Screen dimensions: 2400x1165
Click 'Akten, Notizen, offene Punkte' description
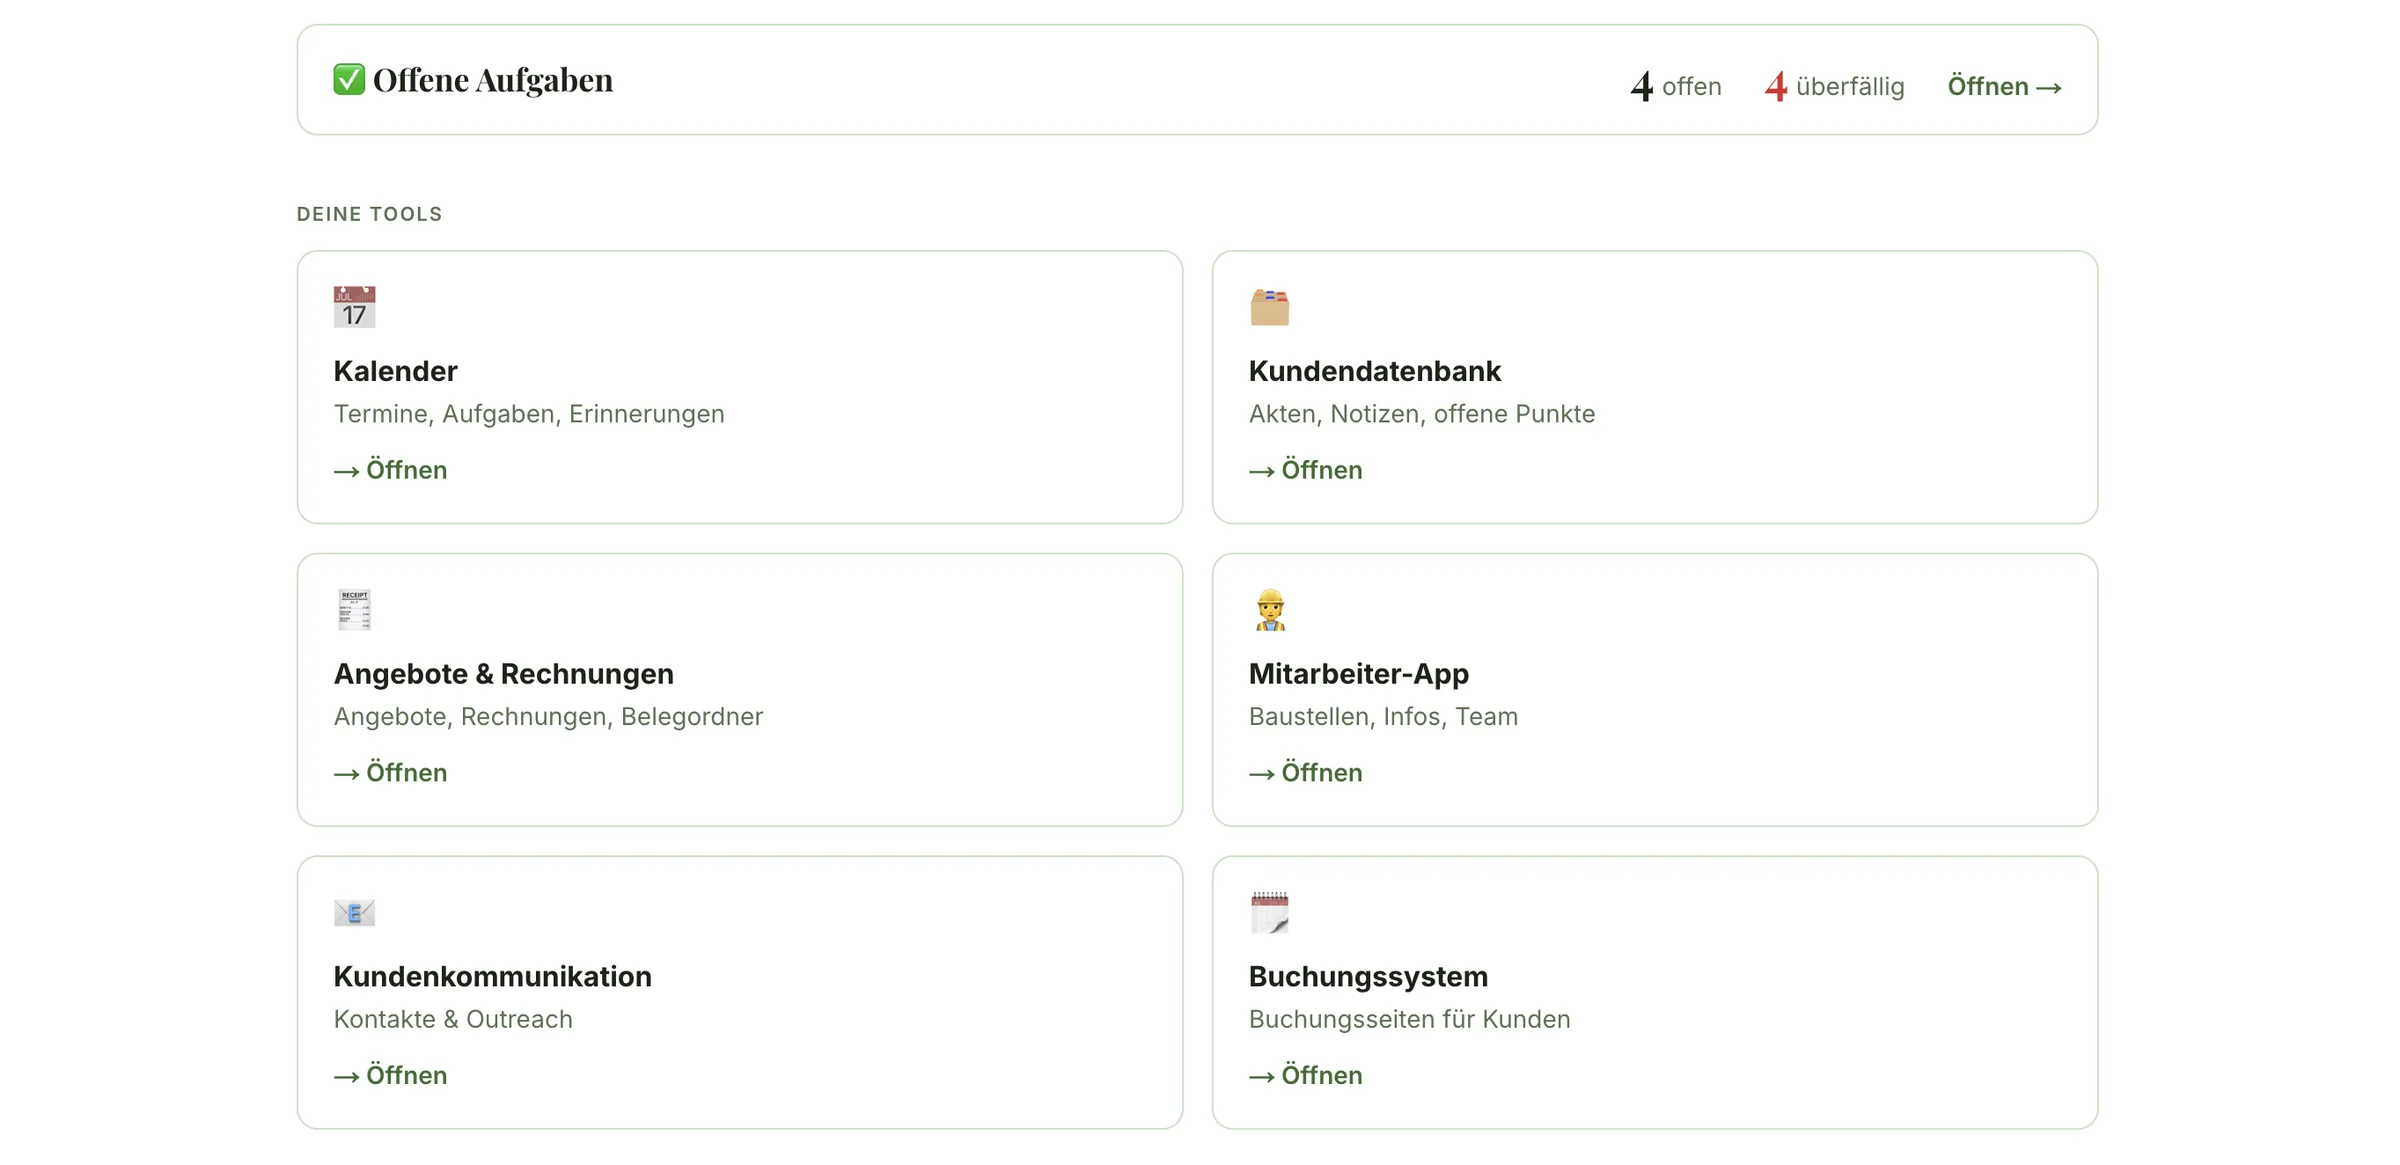pyautogui.click(x=1421, y=414)
